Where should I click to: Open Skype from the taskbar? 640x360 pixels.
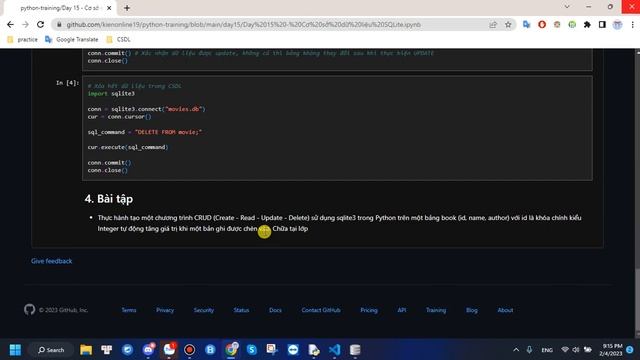[251, 350]
